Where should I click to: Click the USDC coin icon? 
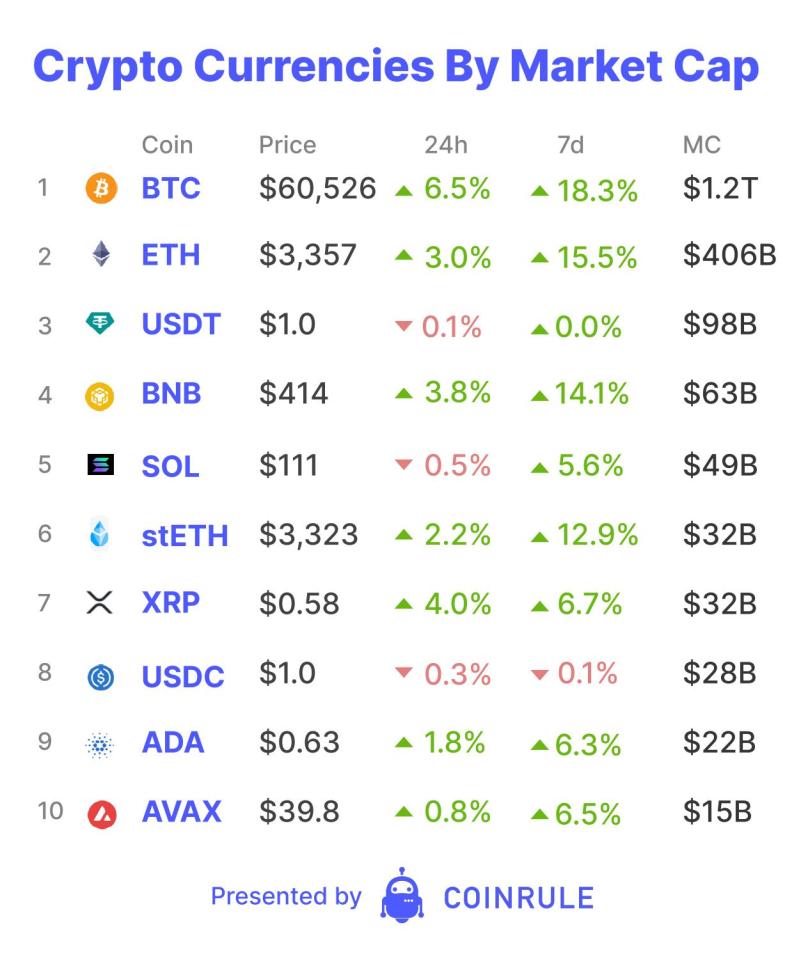101,677
